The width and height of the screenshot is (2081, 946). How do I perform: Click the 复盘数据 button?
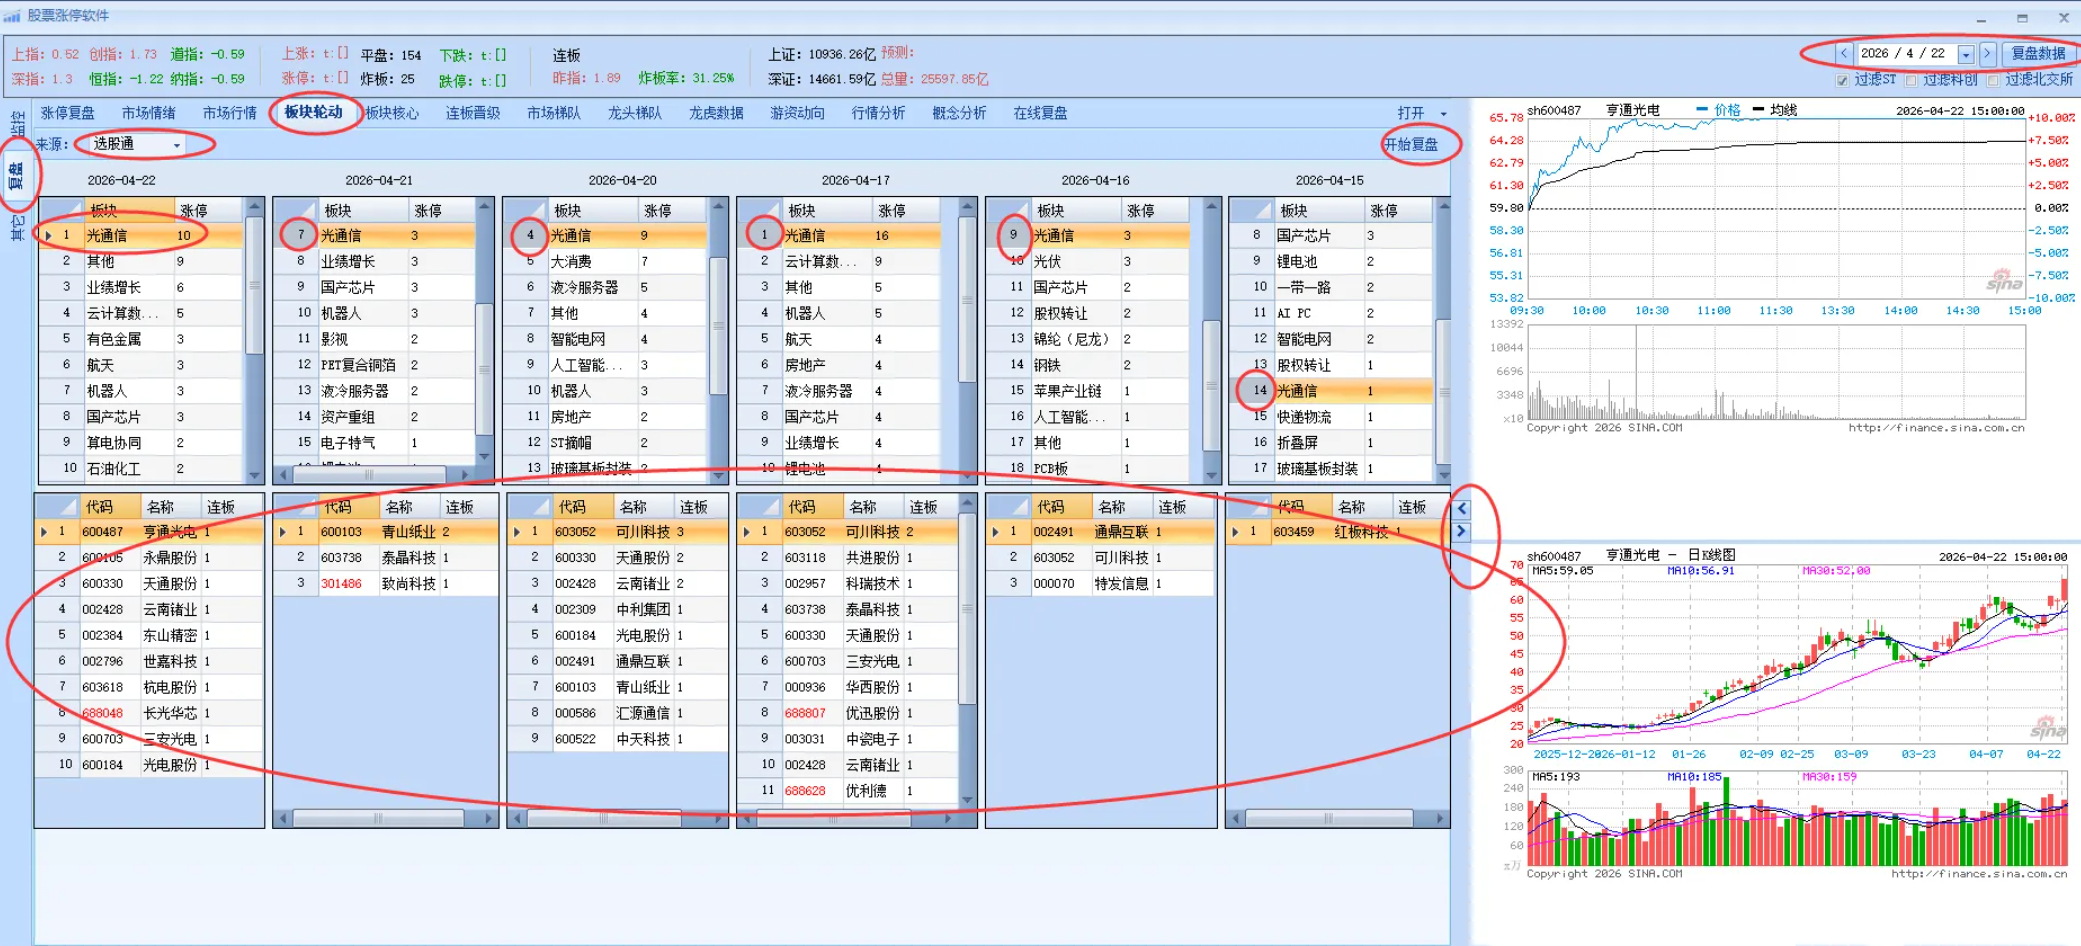pyautogui.click(x=2037, y=53)
